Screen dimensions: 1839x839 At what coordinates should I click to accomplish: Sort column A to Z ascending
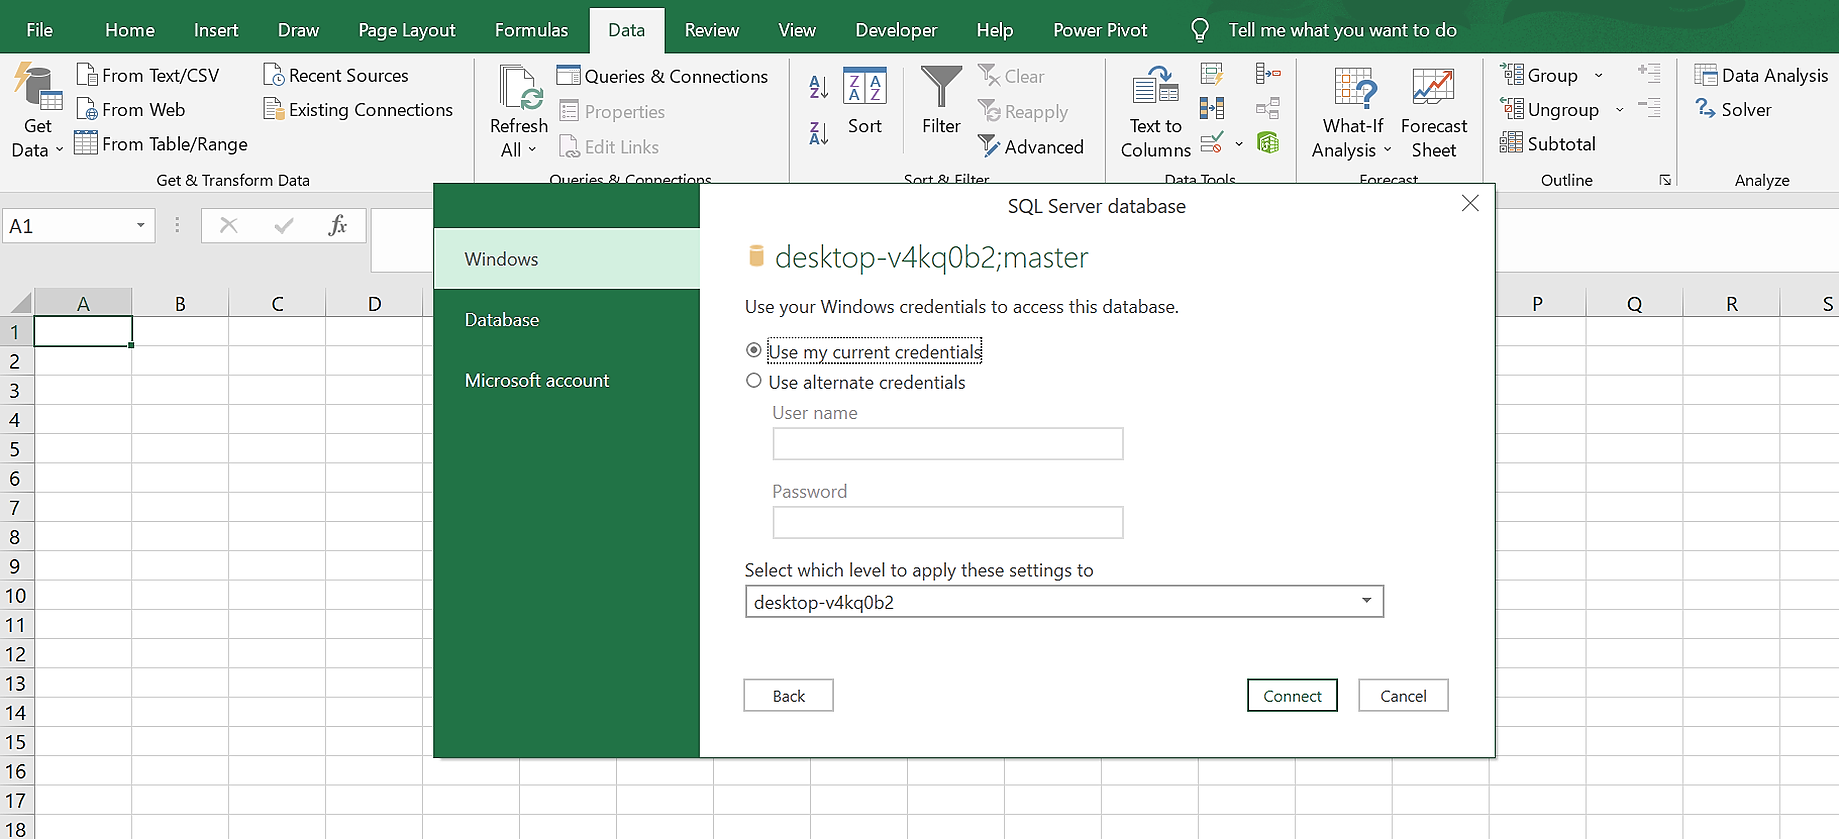818,87
